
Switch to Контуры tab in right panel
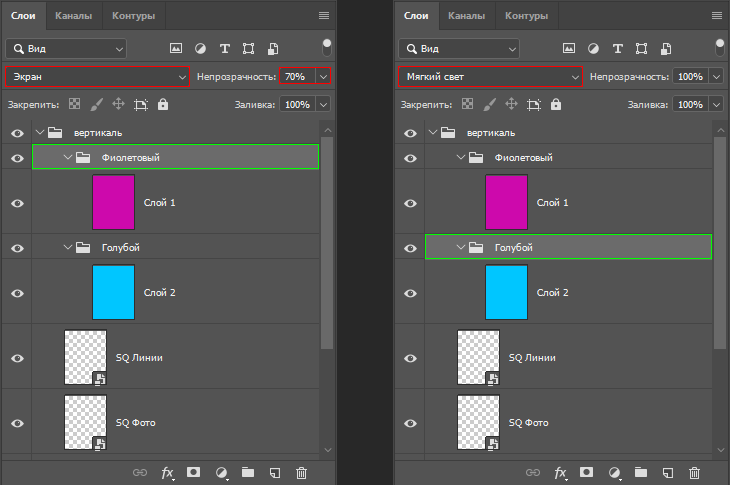coord(527,16)
